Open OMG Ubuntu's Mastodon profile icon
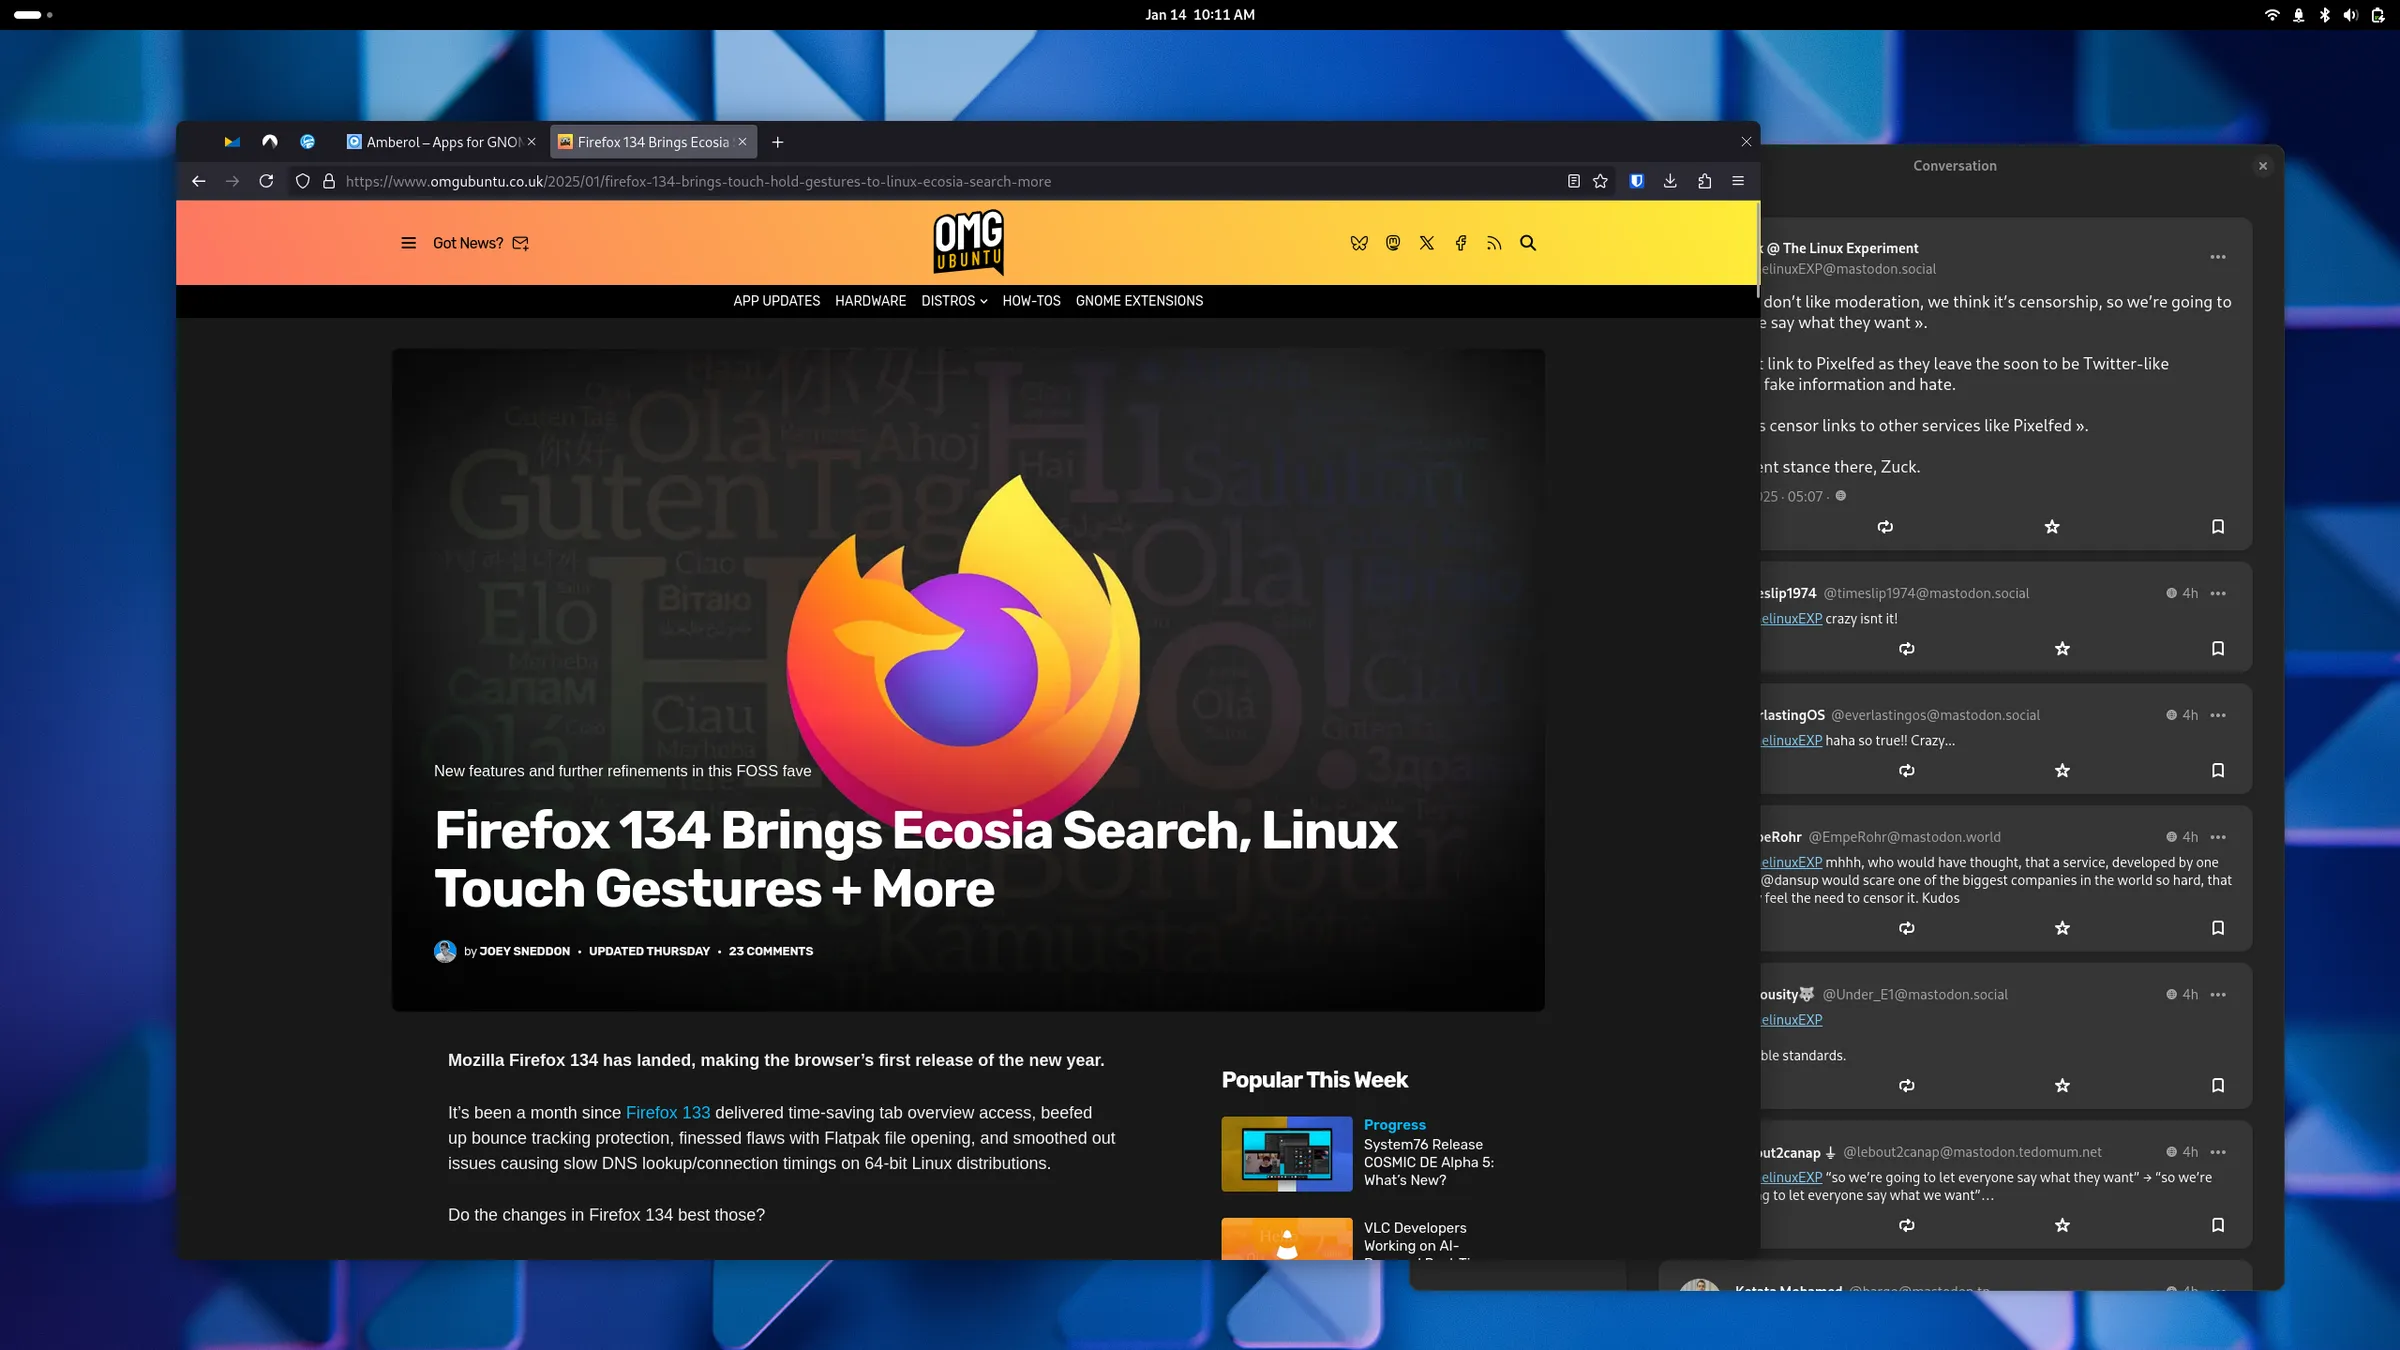 pyautogui.click(x=1393, y=243)
